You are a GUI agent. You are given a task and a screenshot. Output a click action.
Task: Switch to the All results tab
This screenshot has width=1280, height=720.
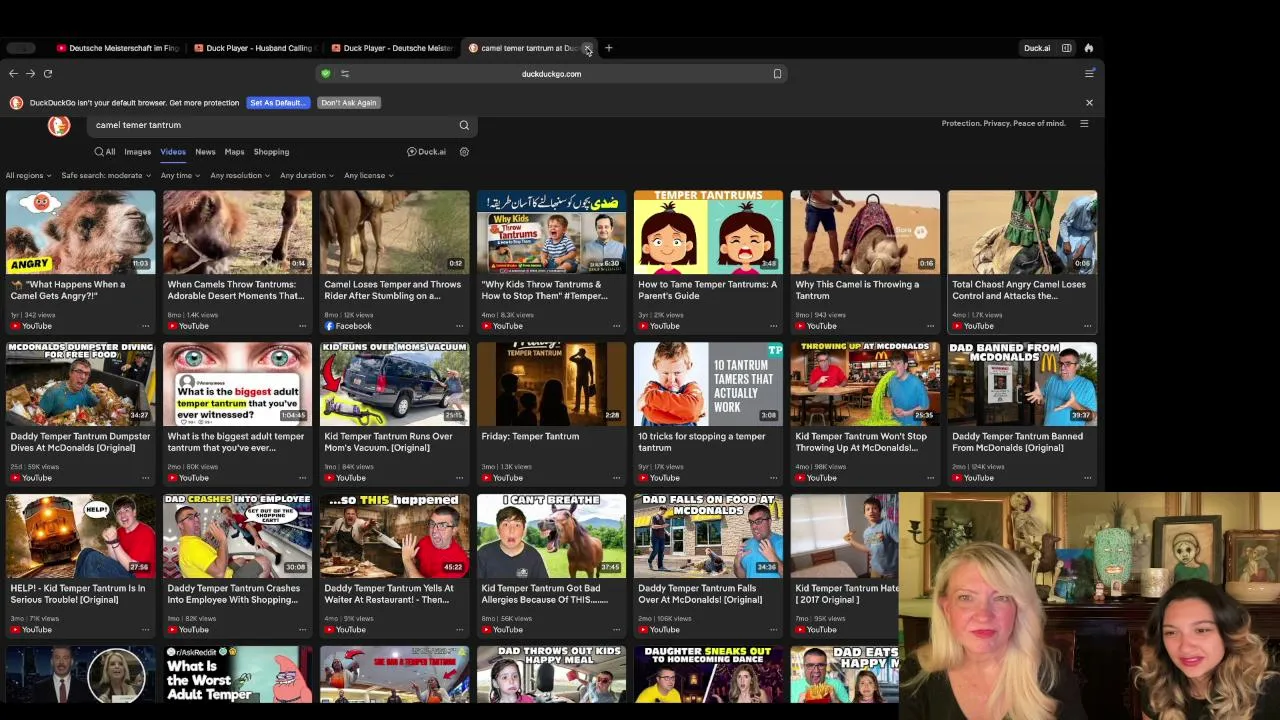[x=105, y=152]
